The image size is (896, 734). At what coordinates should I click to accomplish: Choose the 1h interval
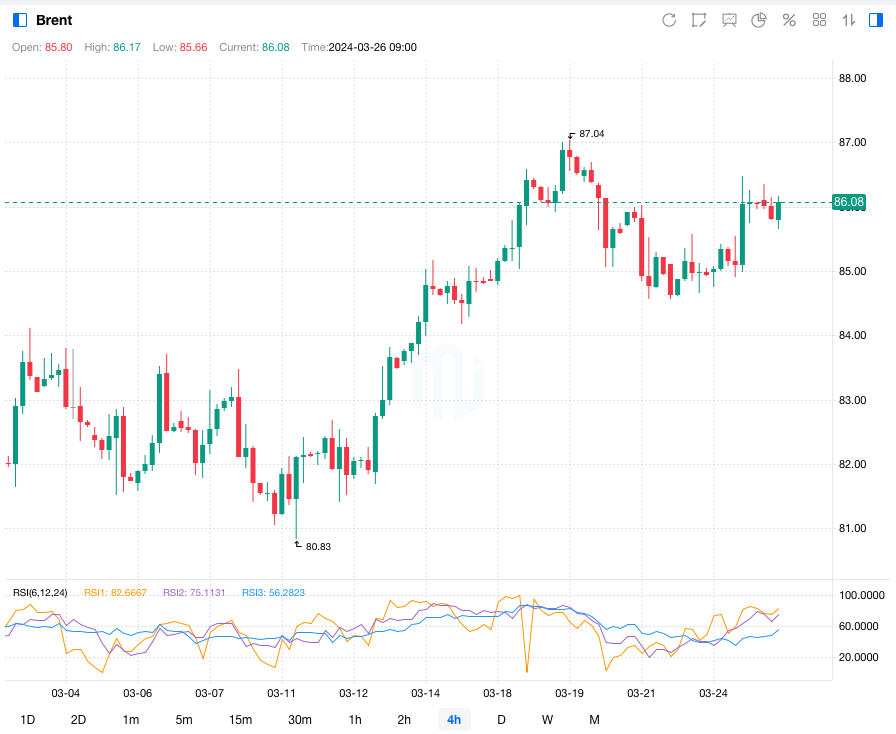tap(355, 720)
